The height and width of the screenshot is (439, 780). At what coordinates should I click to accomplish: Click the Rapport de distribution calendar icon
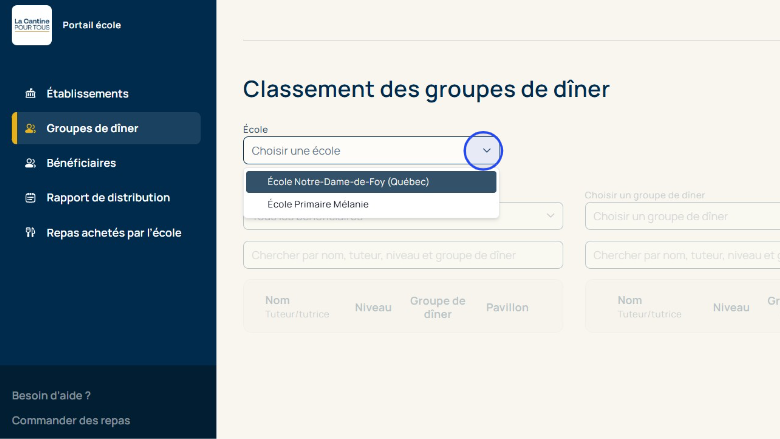30,198
